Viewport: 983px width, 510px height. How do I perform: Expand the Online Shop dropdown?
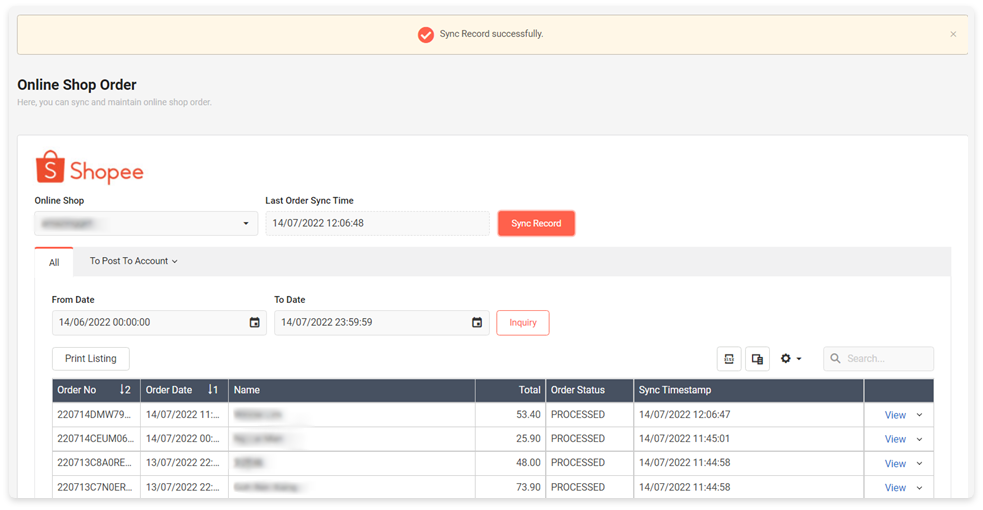(x=246, y=224)
